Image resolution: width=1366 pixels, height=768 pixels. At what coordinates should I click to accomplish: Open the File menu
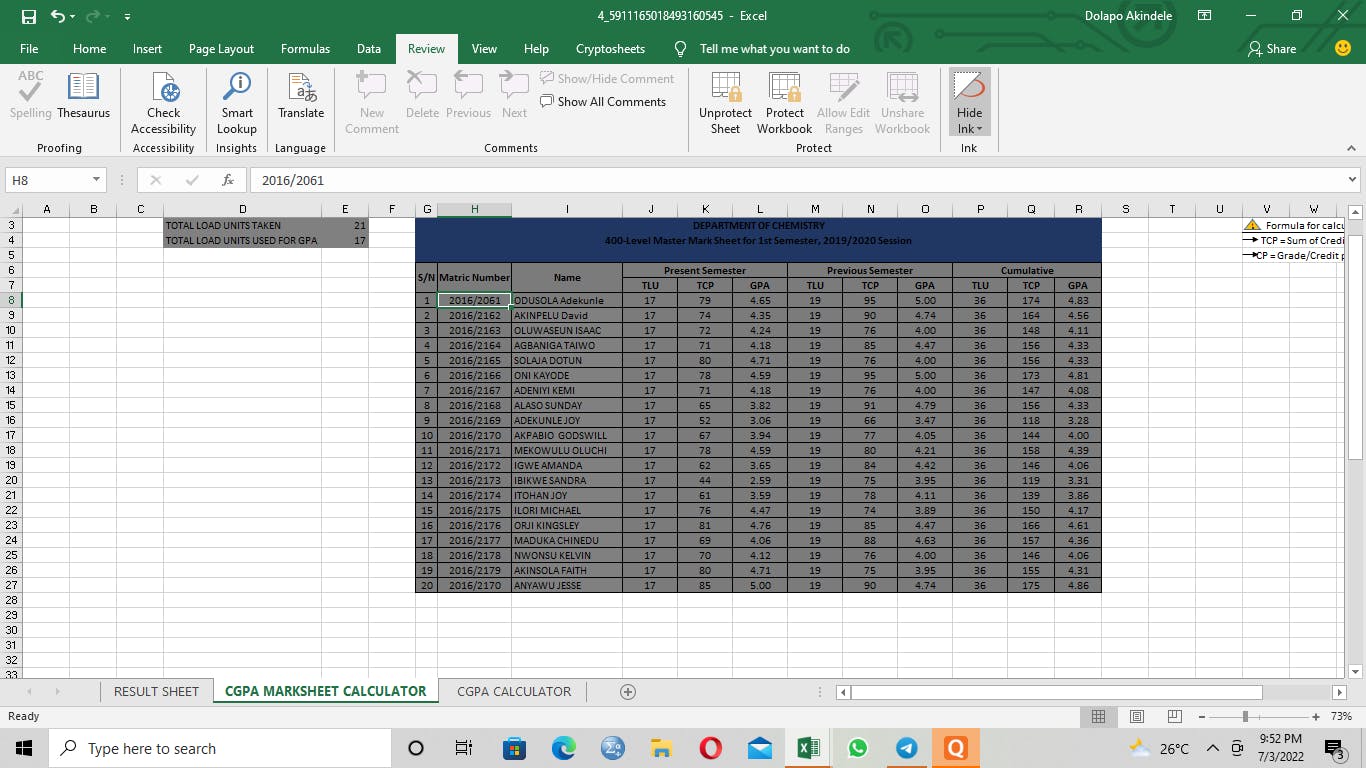point(29,48)
